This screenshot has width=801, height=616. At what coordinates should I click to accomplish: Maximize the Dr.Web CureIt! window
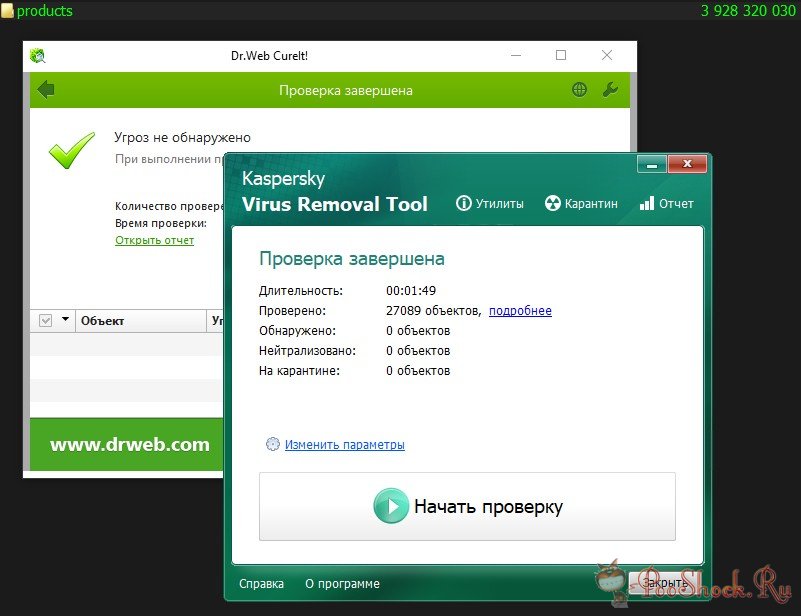561,56
